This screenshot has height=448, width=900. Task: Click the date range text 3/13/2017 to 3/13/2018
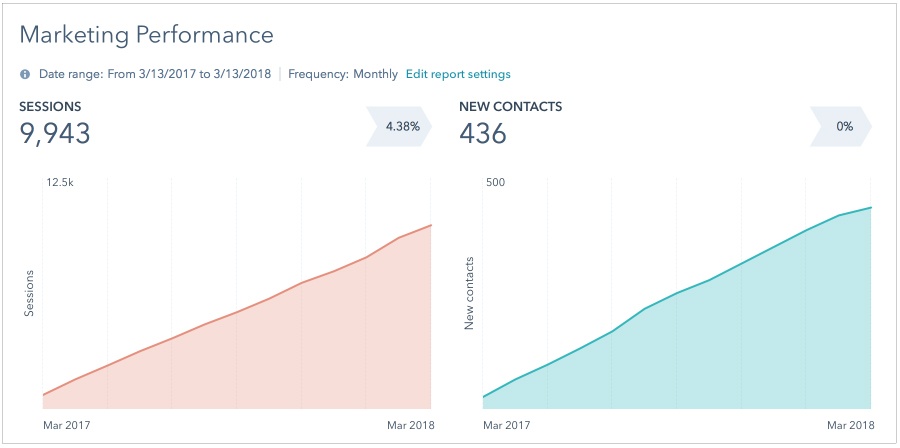pyautogui.click(x=205, y=74)
